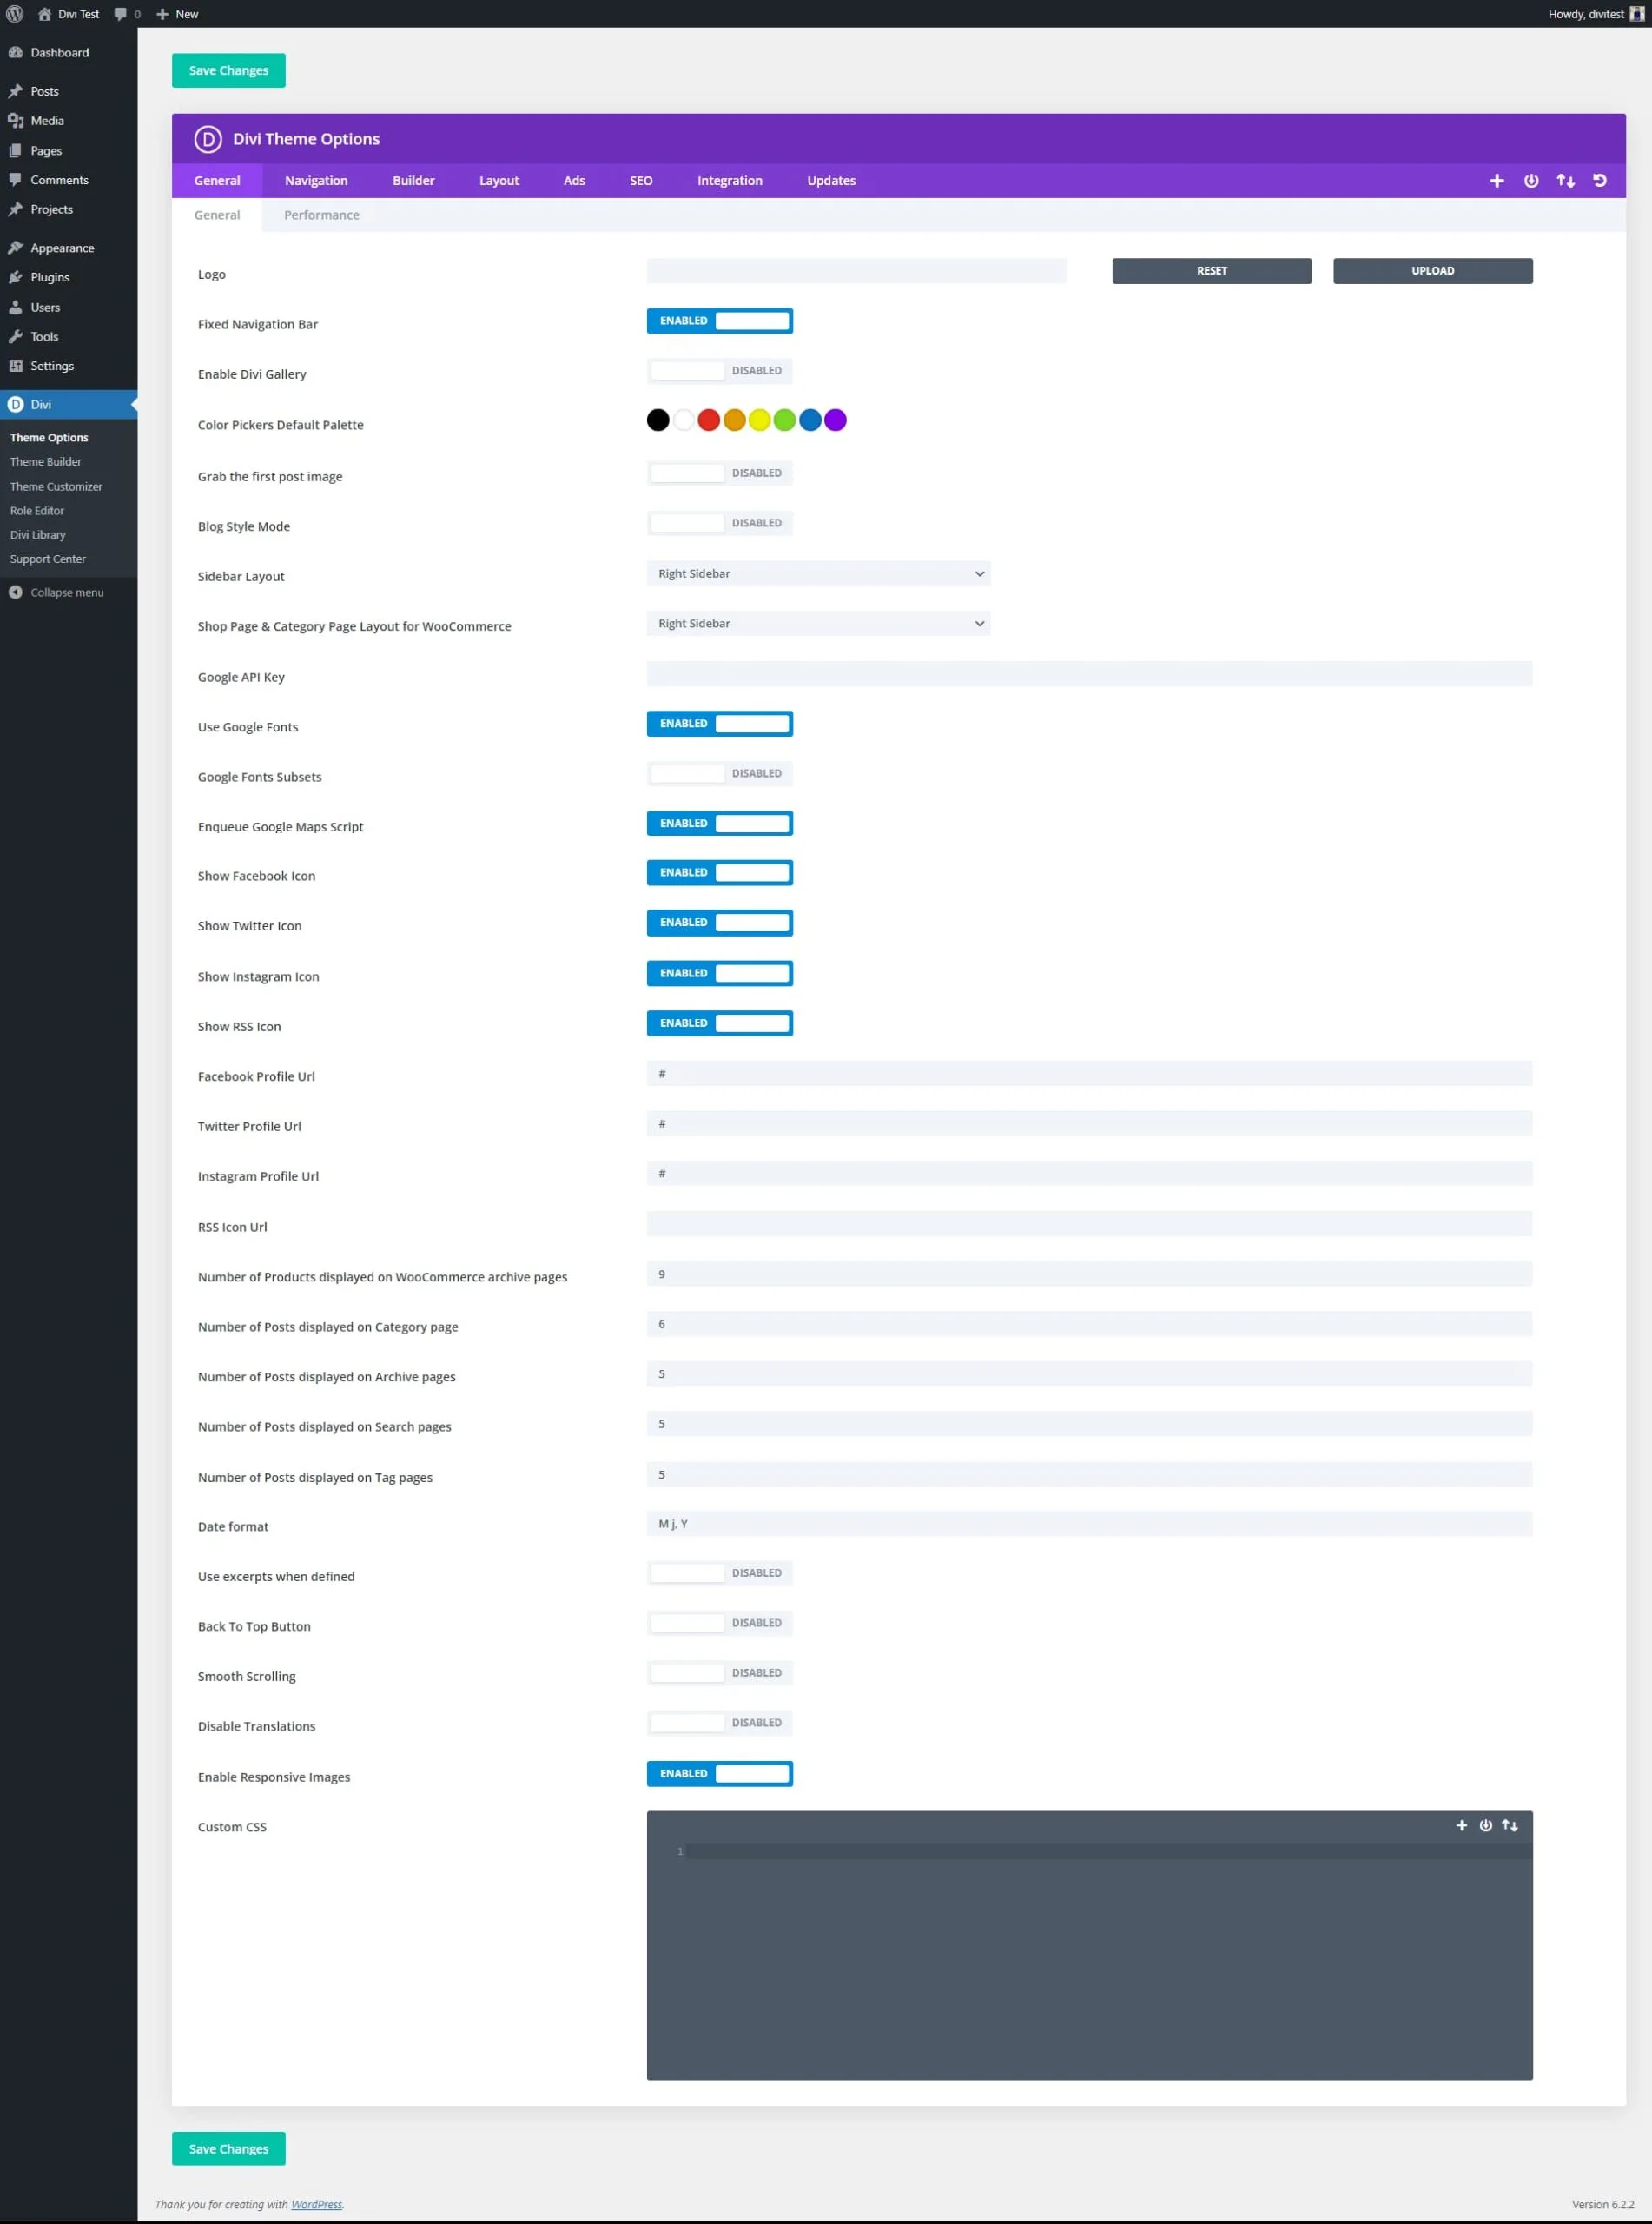The width and height of the screenshot is (1652, 2224).
Task: Click the plus icon in Custom CSS editor
Action: (x=1462, y=1825)
